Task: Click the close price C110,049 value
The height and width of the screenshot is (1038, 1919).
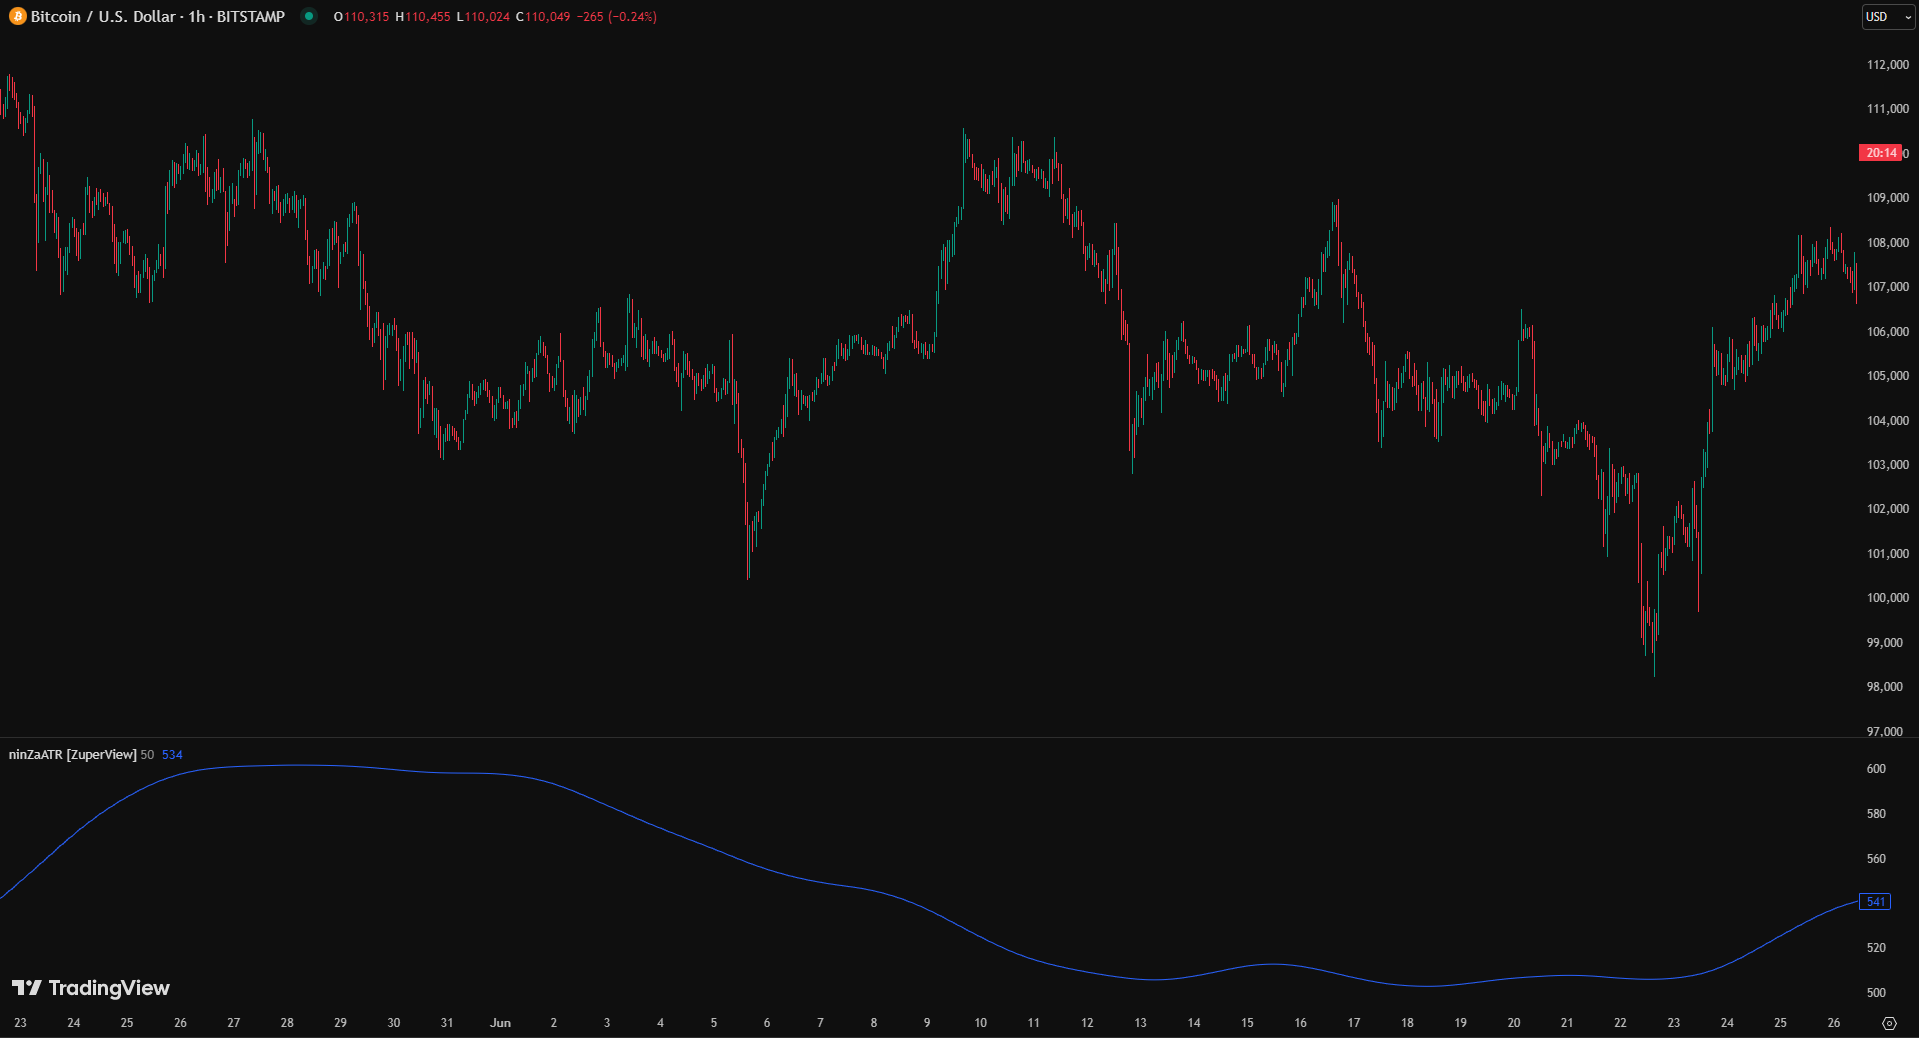Action: (x=543, y=17)
